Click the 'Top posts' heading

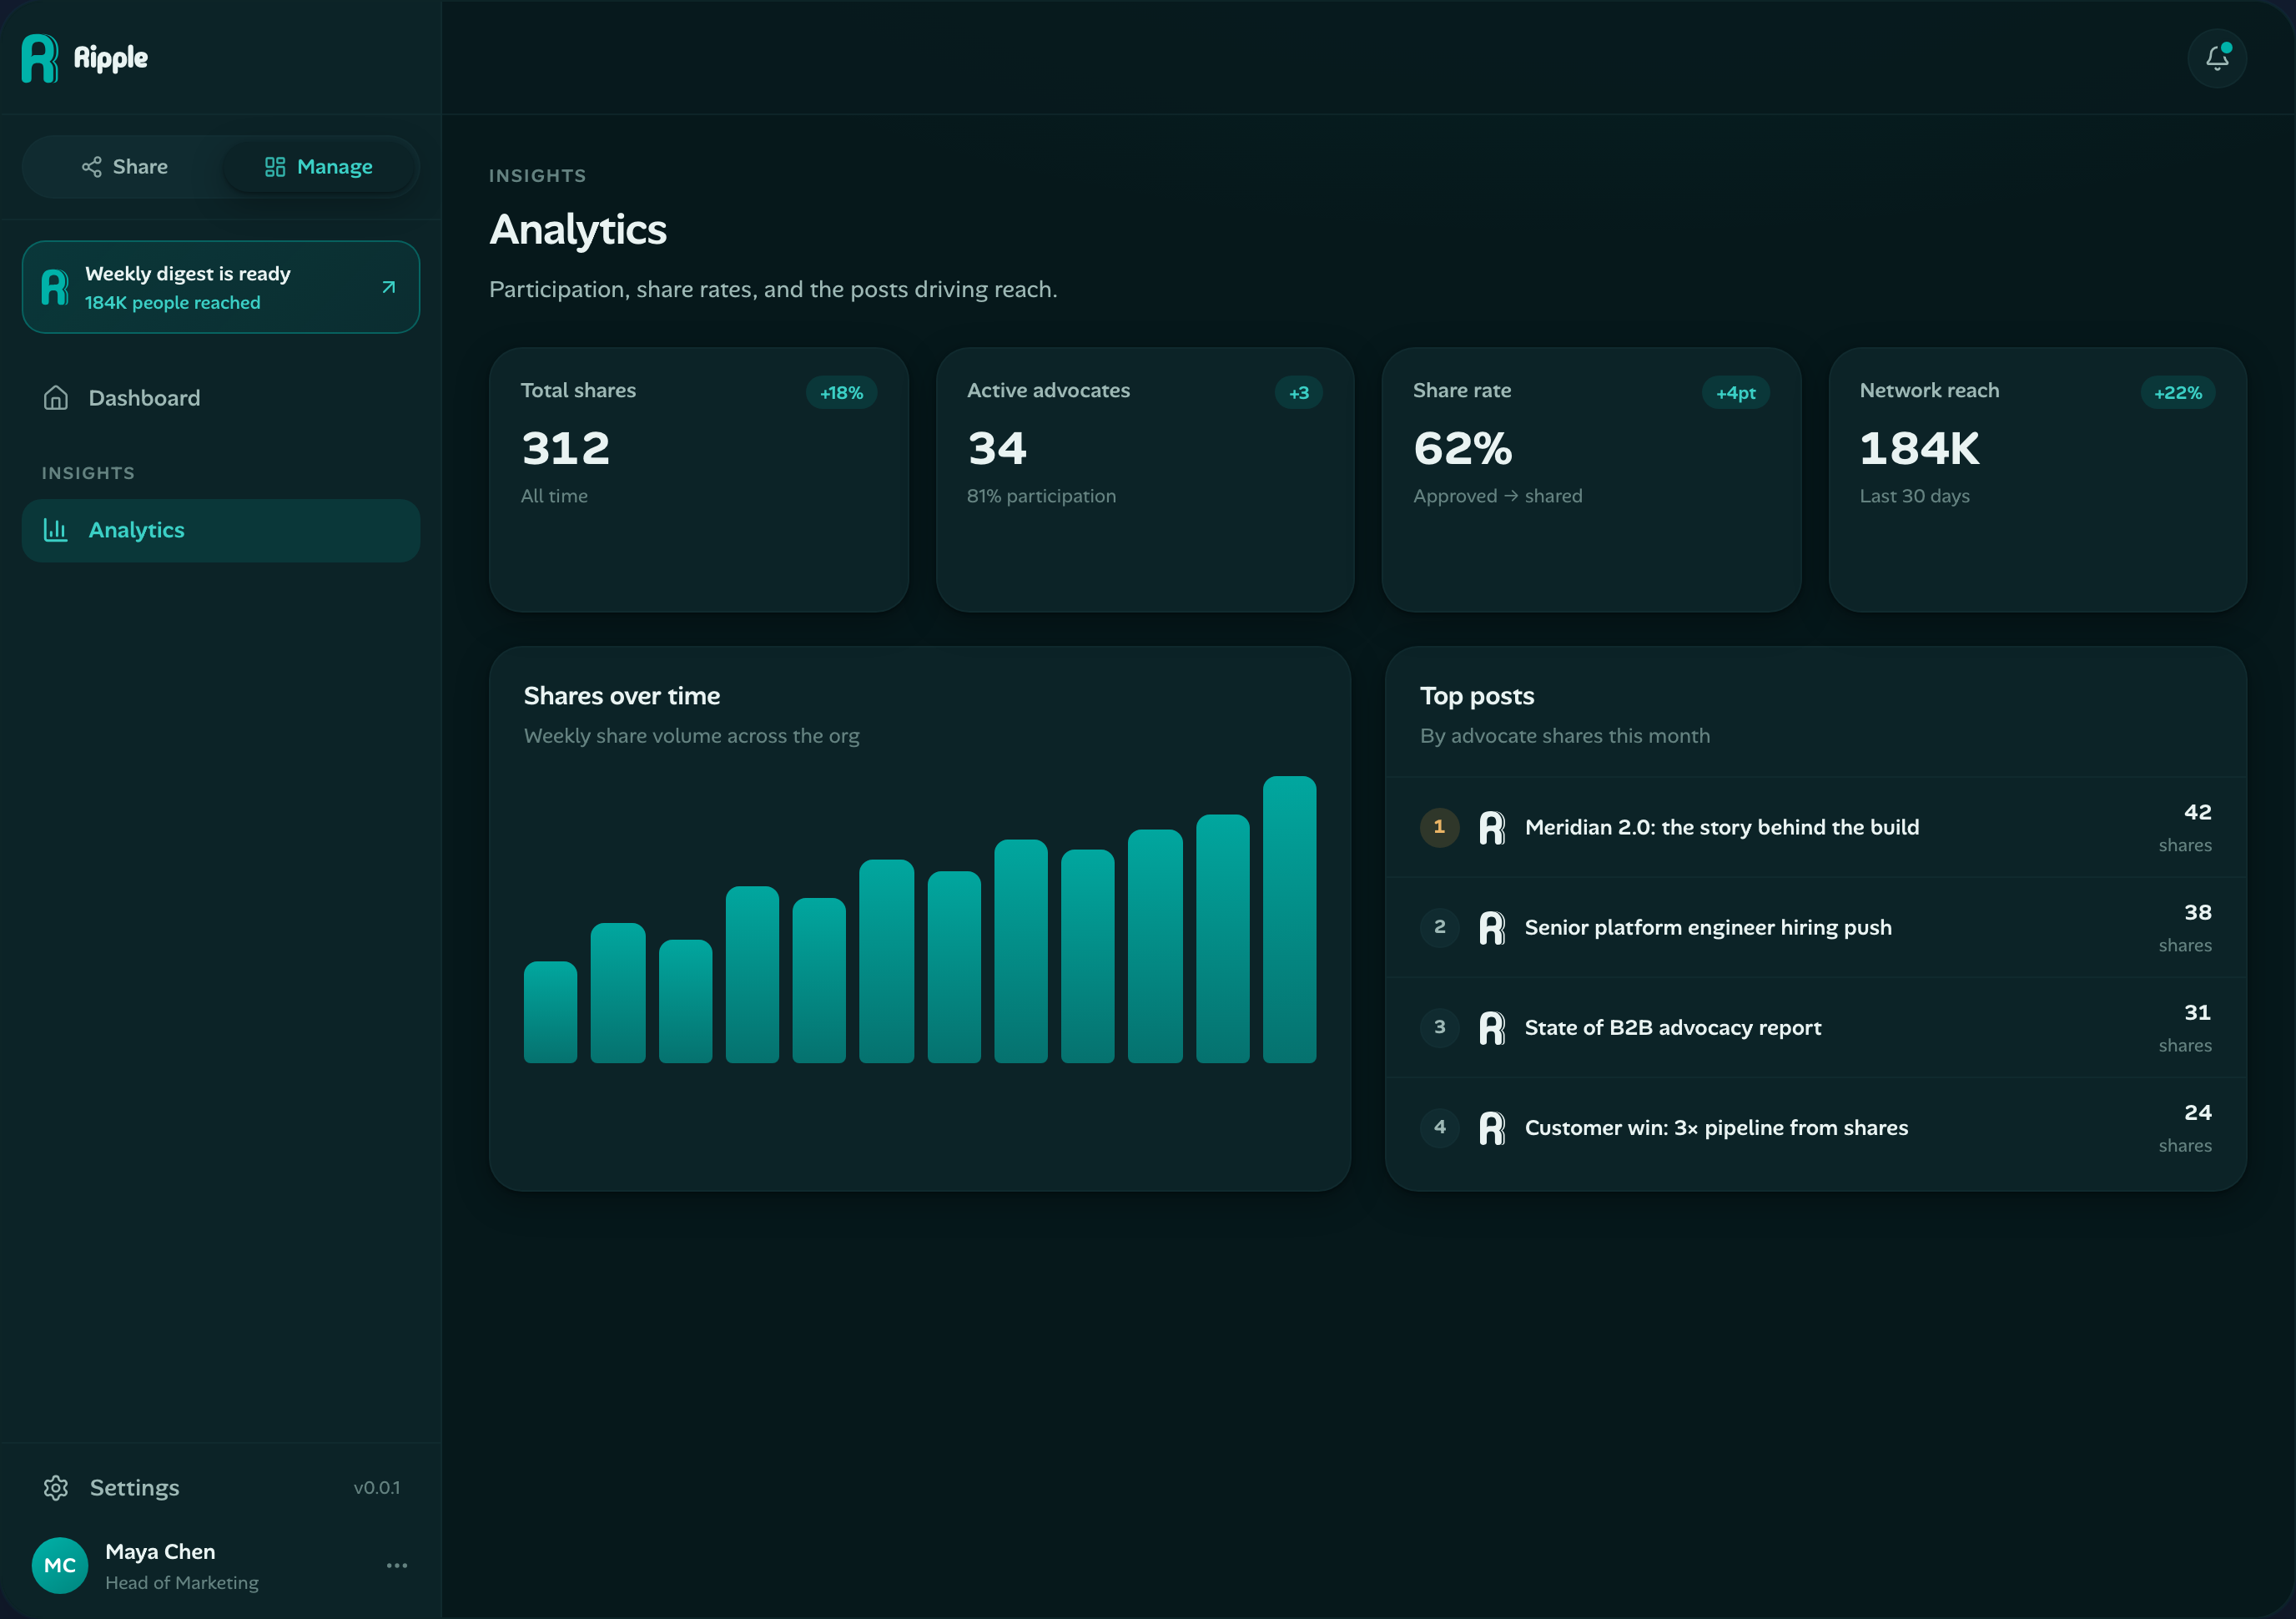click(x=1477, y=696)
